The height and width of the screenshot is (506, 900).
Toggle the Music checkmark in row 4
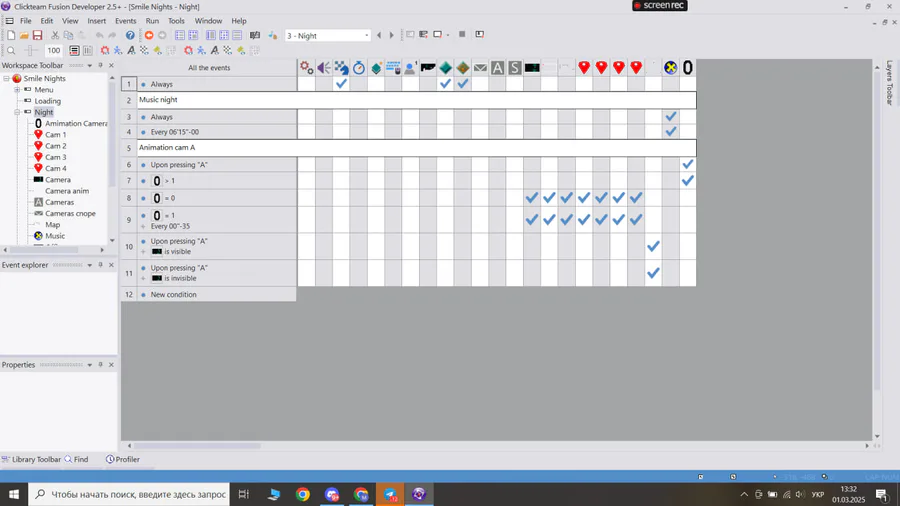click(670, 131)
